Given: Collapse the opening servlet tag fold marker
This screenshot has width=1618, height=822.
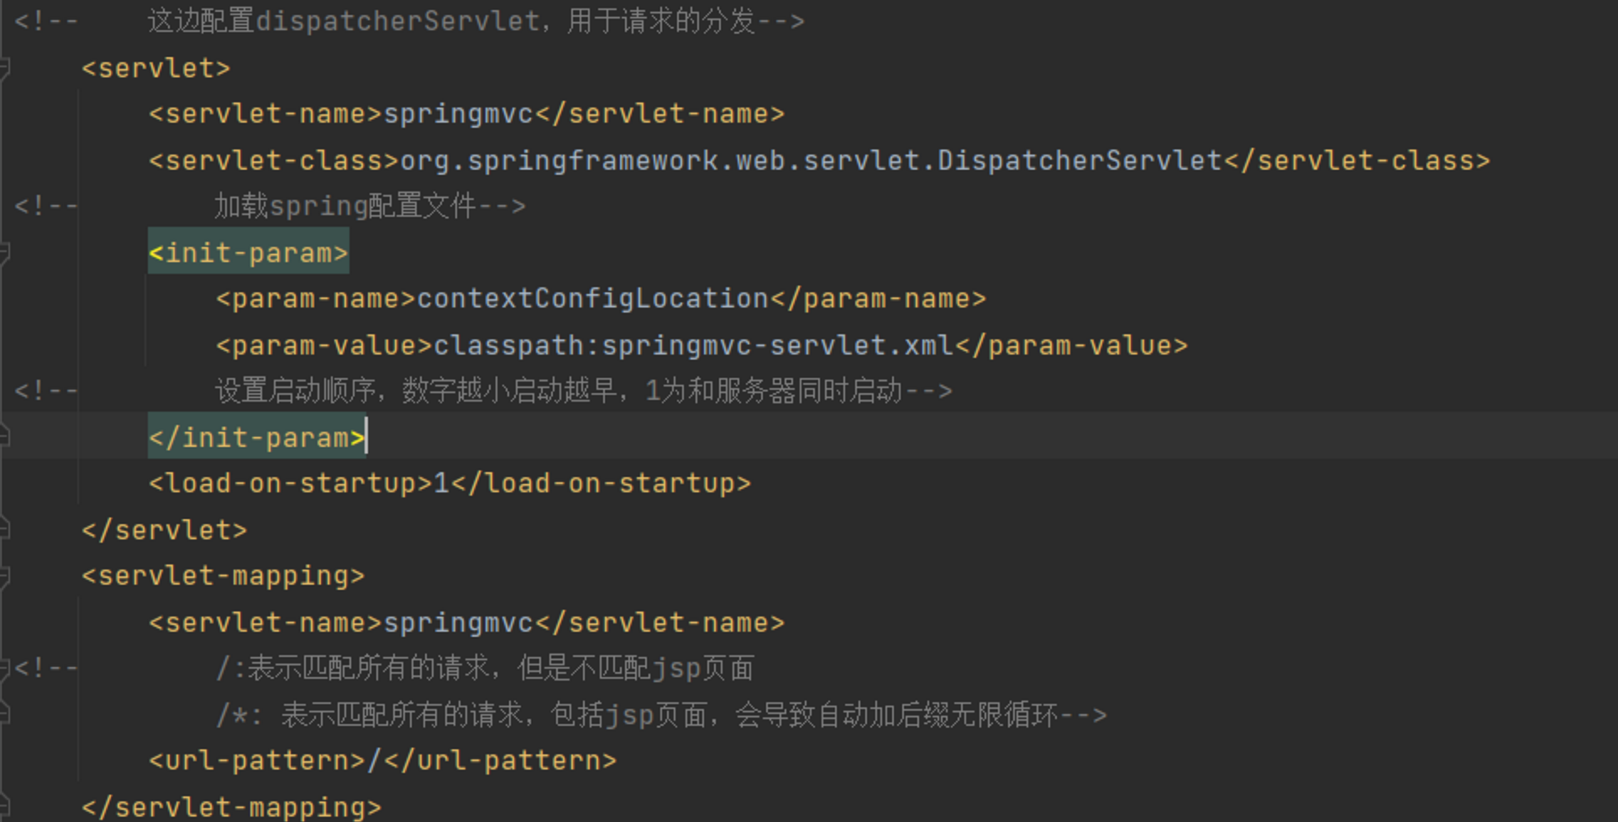Looking at the screenshot, I should point(4,68).
